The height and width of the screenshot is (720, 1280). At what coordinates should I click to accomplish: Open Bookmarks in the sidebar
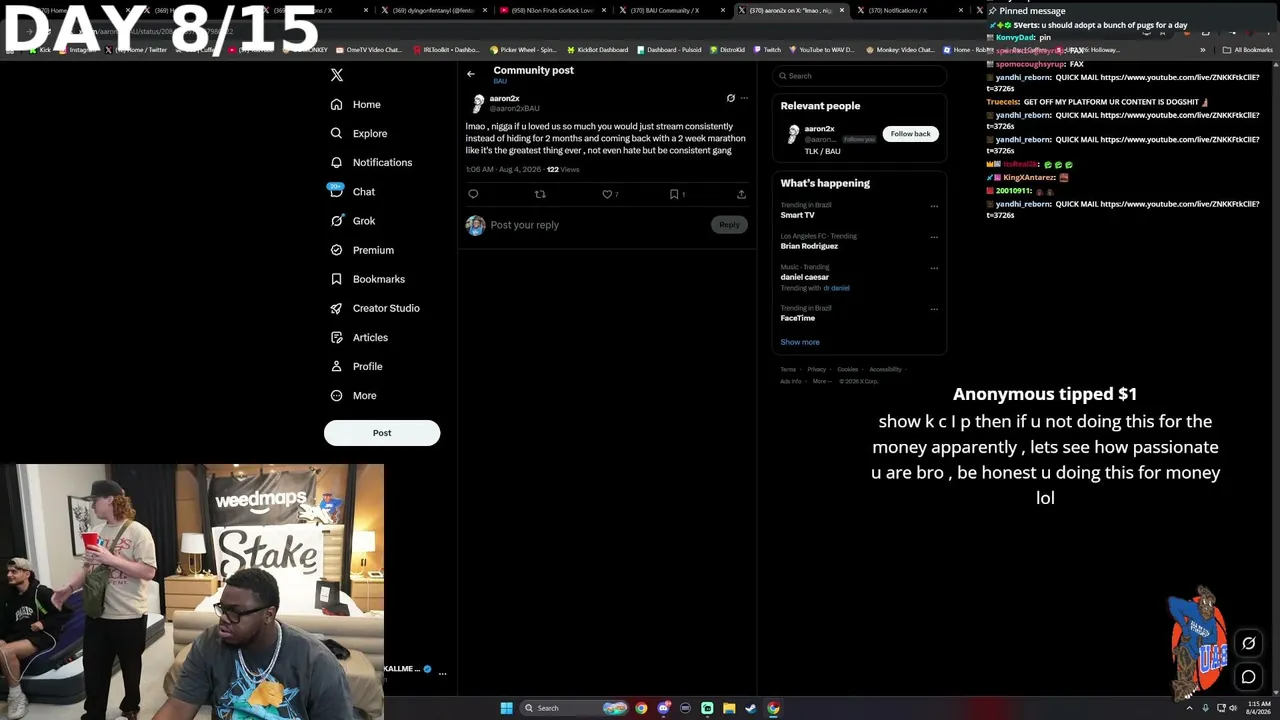pyautogui.click(x=367, y=279)
